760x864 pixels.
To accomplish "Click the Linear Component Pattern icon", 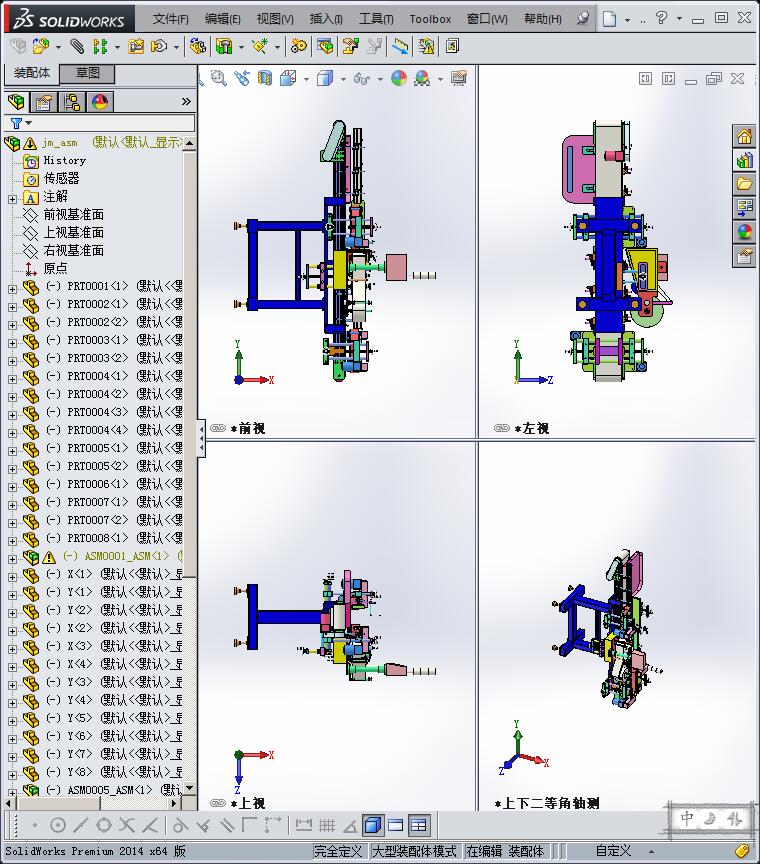I will 100,46.
